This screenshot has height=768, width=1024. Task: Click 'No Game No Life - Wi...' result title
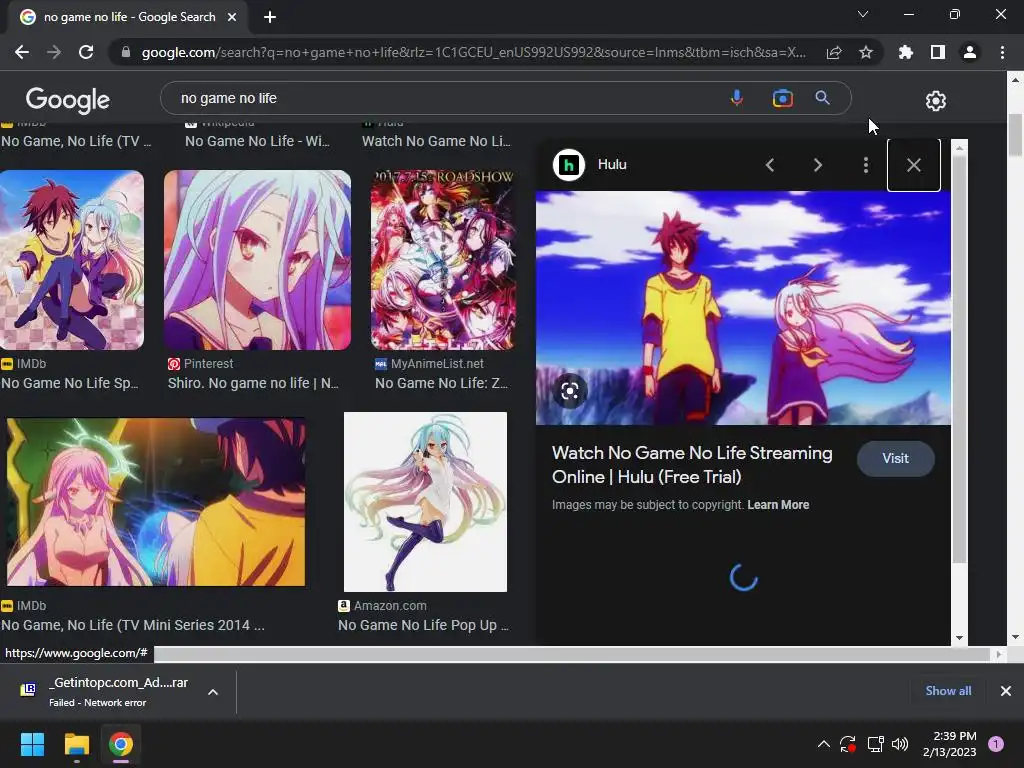[x=257, y=141]
